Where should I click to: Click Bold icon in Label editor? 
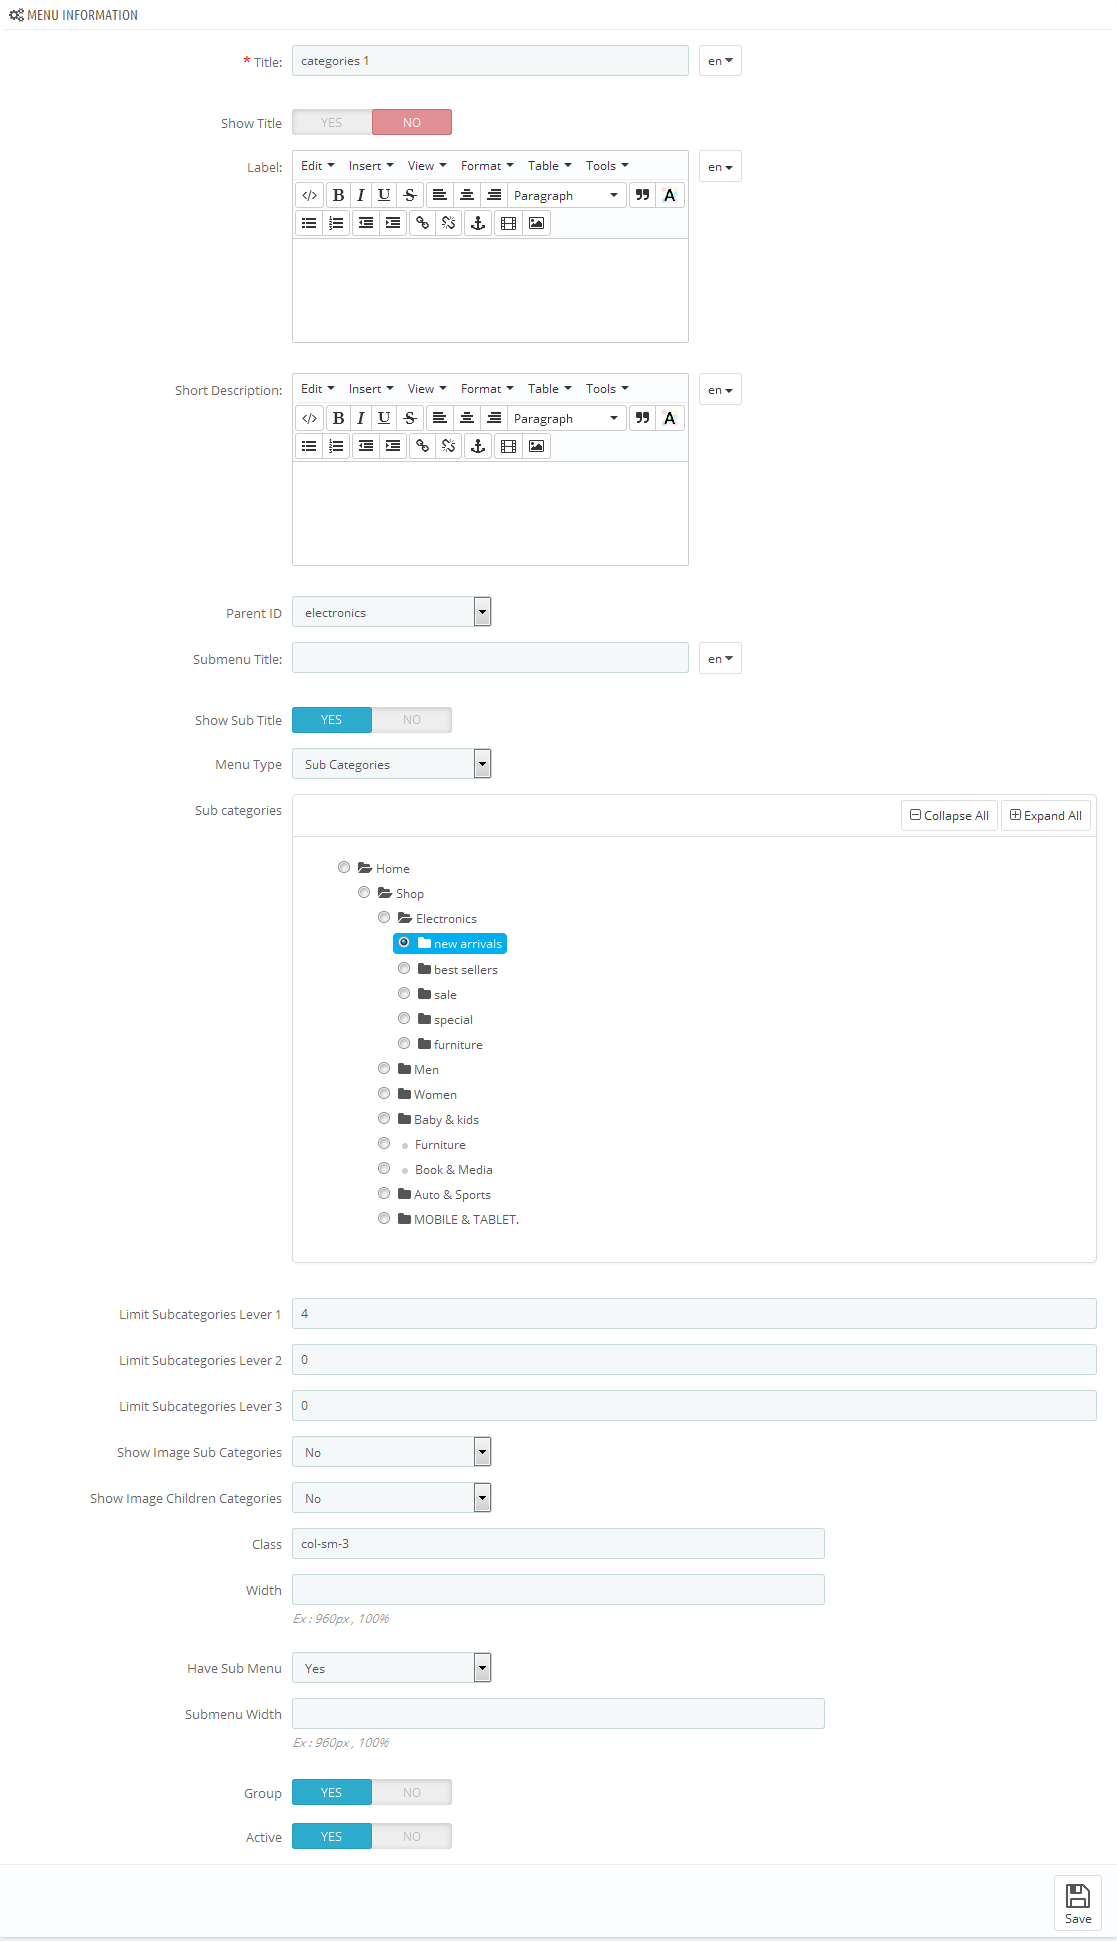pyautogui.click(x=338, y=195)
